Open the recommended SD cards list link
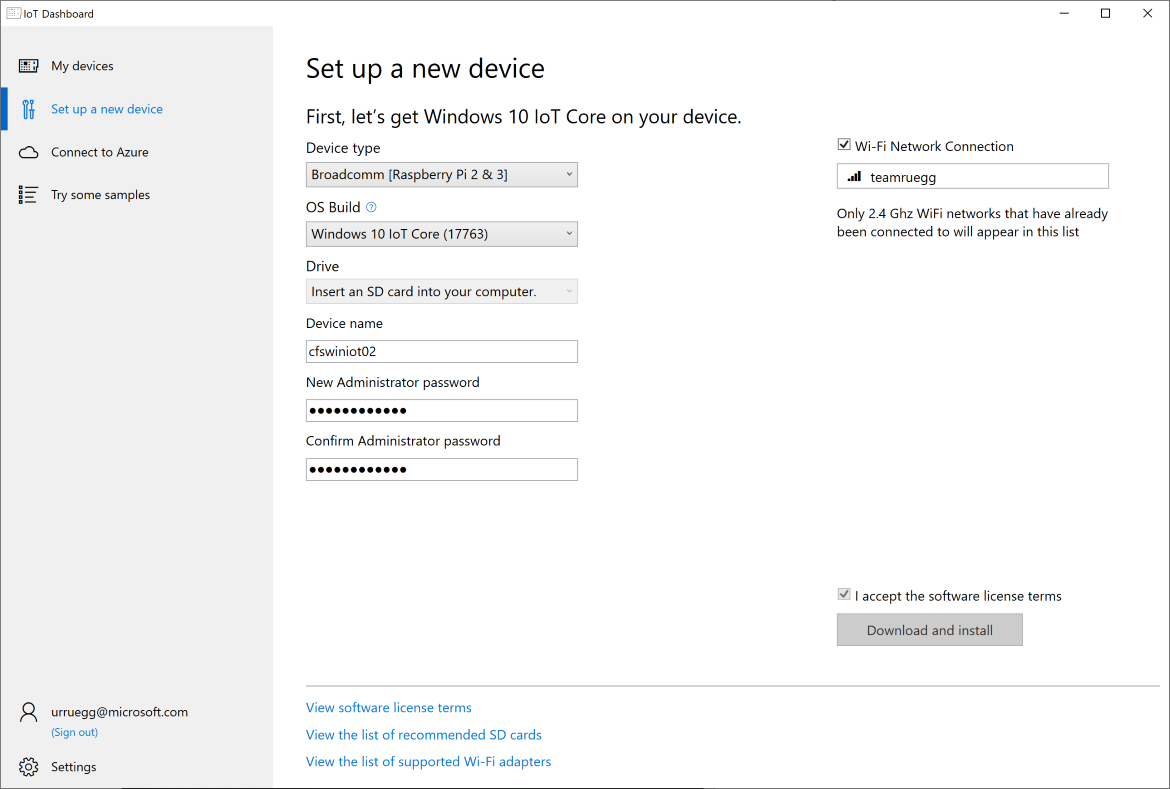 424,735
